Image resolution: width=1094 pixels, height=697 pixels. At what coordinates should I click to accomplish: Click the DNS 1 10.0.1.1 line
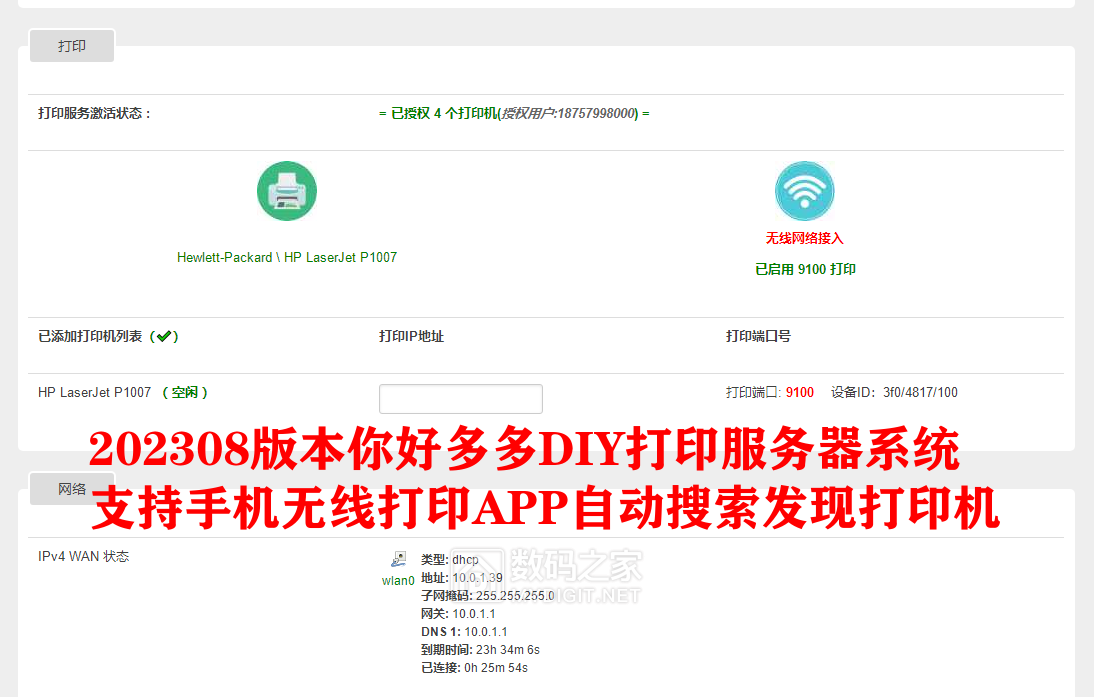point(465,632)
